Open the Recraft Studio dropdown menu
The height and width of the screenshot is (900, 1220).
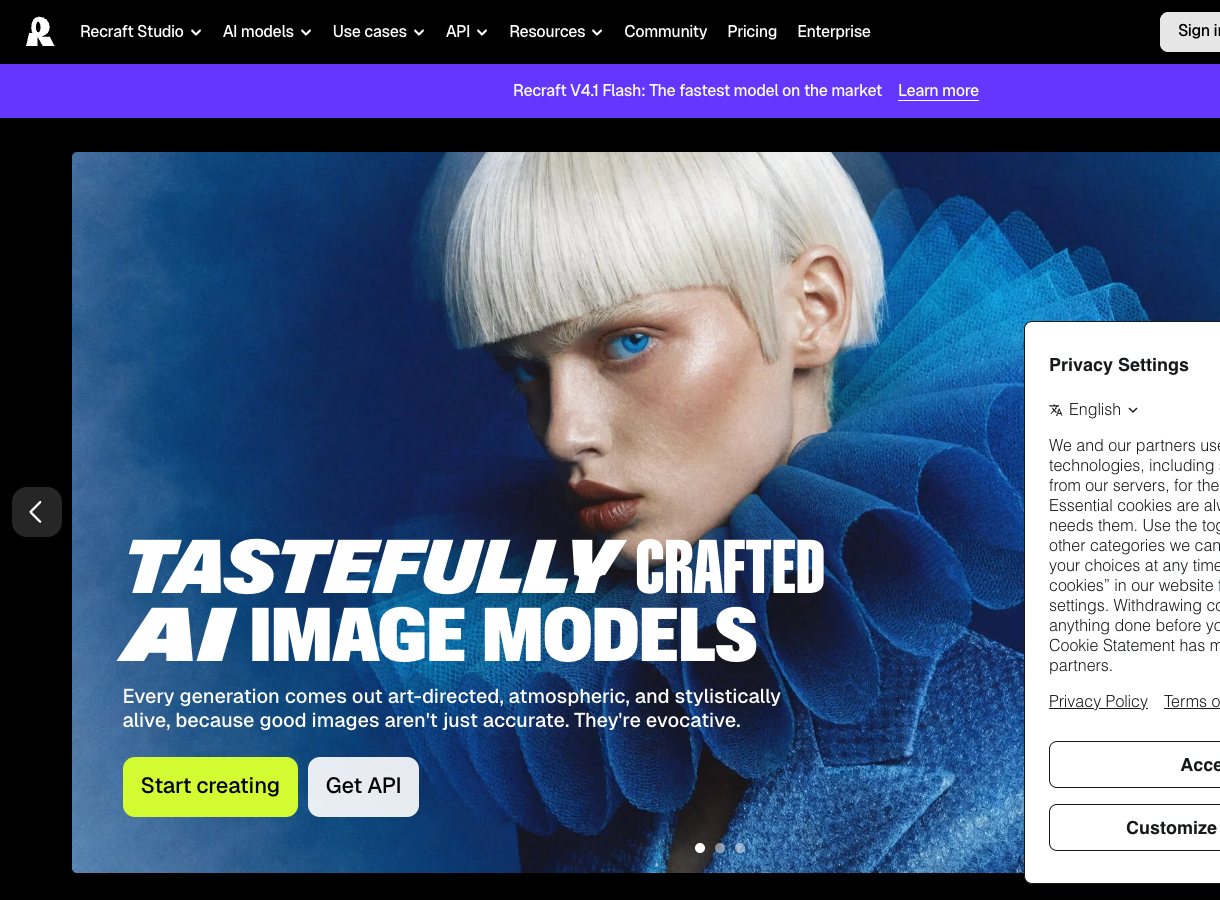pyautogui.click(x=141, y=32)
